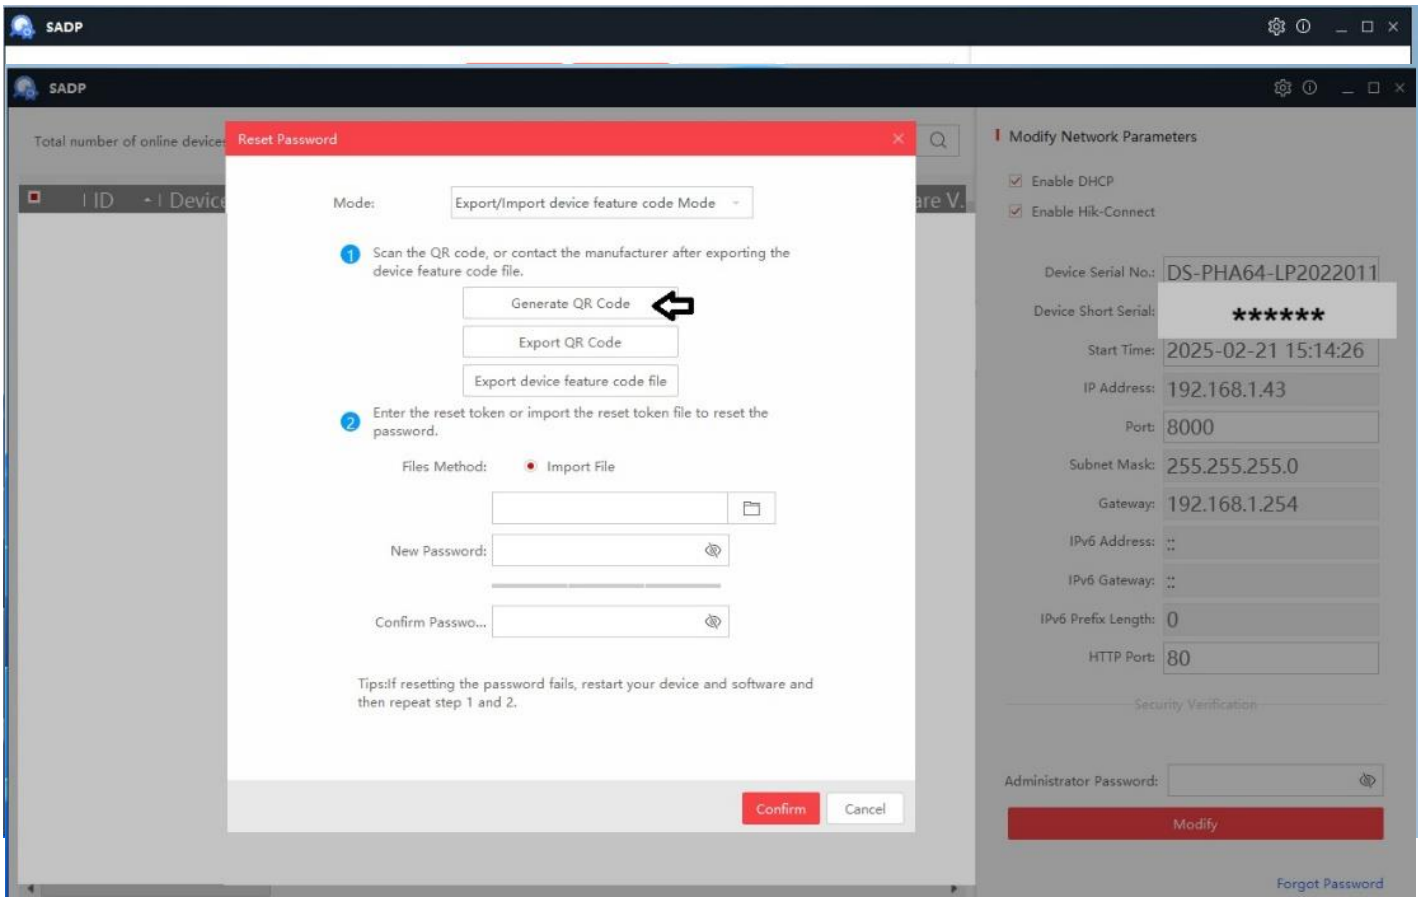Click the search magnifier icon in device list
This screenshot has width=1418, height=901.
(x=938, y=140)
